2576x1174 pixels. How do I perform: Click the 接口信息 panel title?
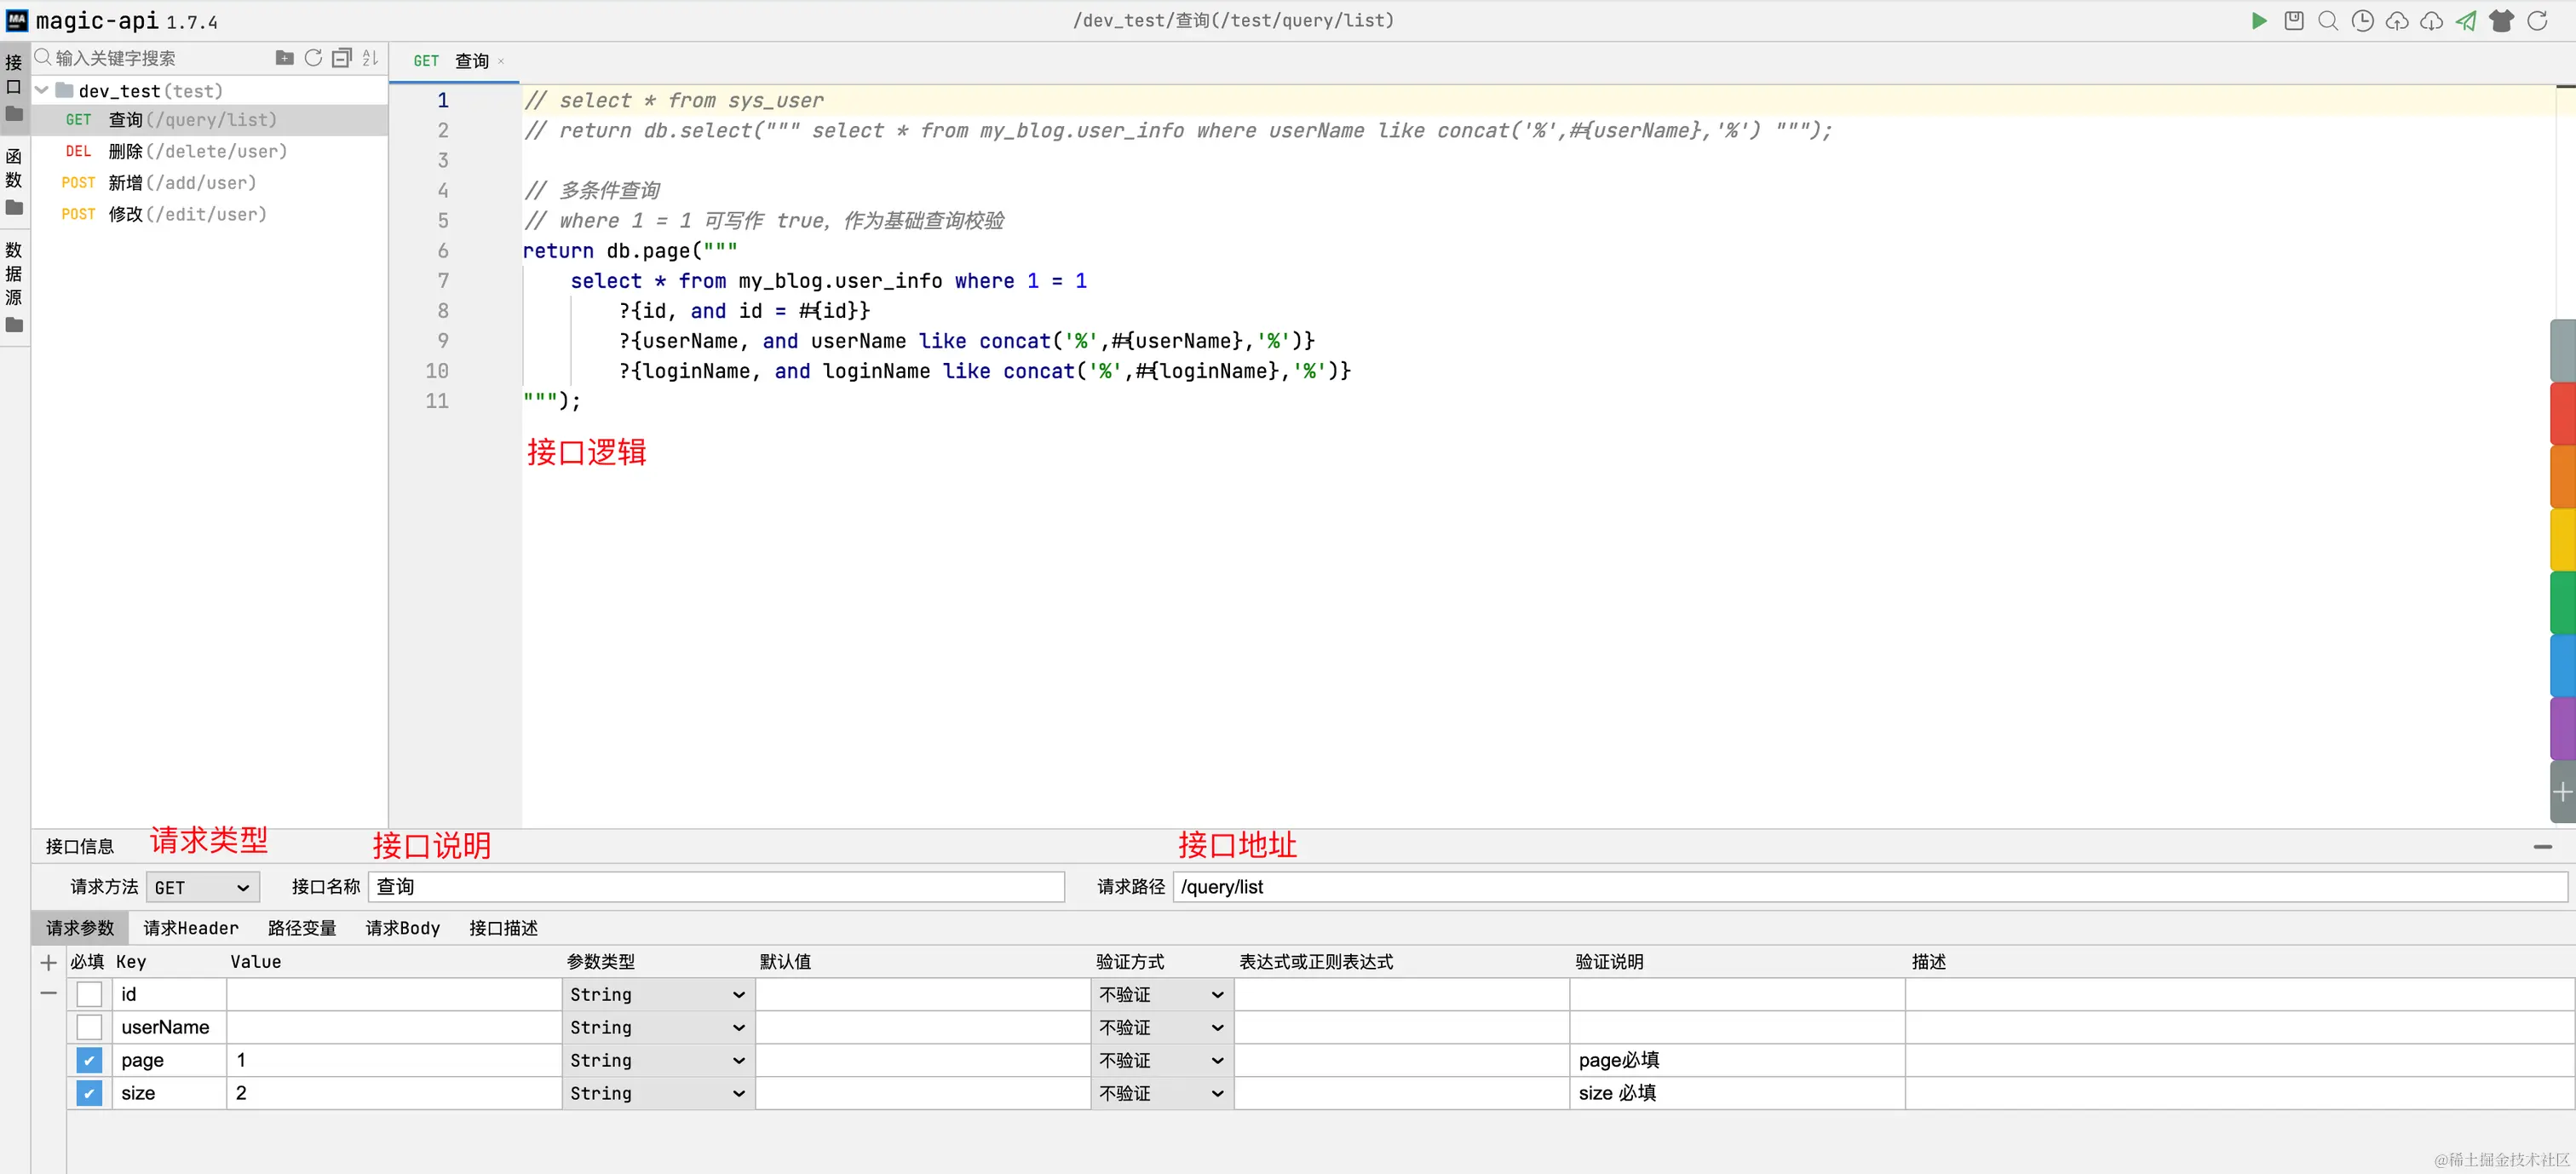point(80,847)
